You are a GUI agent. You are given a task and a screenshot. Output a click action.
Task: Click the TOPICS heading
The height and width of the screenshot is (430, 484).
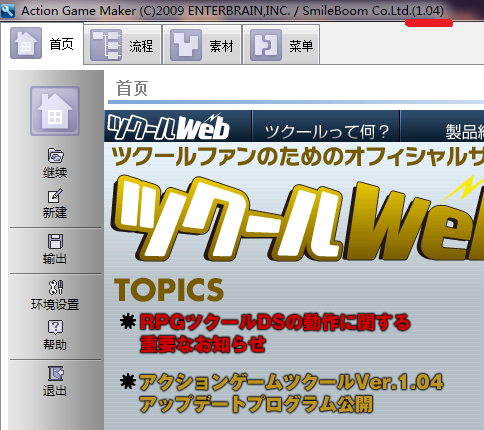(169, 290)
